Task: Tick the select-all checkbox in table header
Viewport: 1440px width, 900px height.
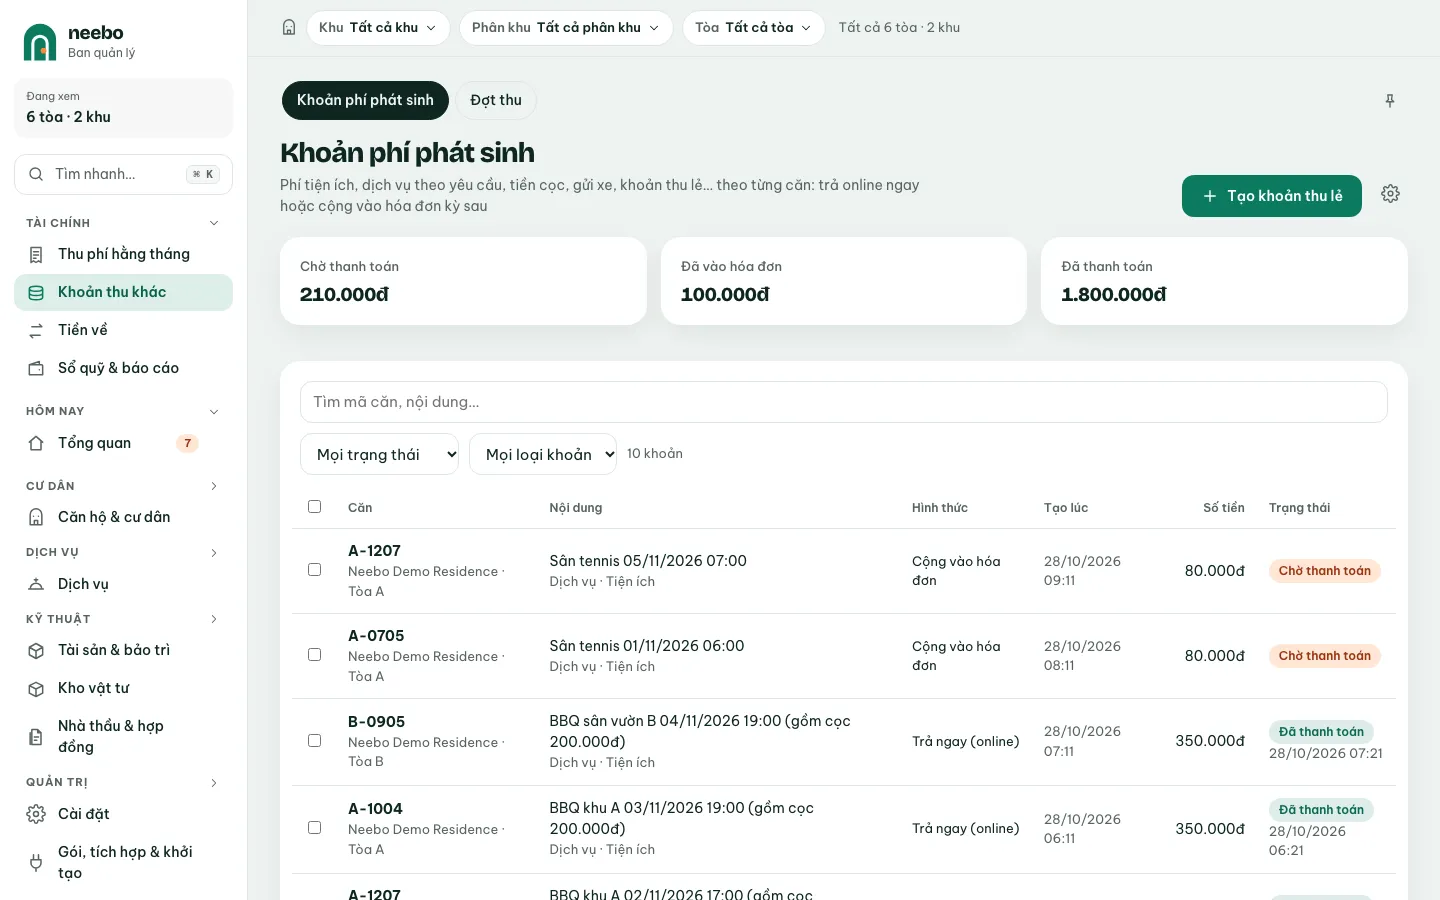Action: pyautogui.click(x=315, y=507)
